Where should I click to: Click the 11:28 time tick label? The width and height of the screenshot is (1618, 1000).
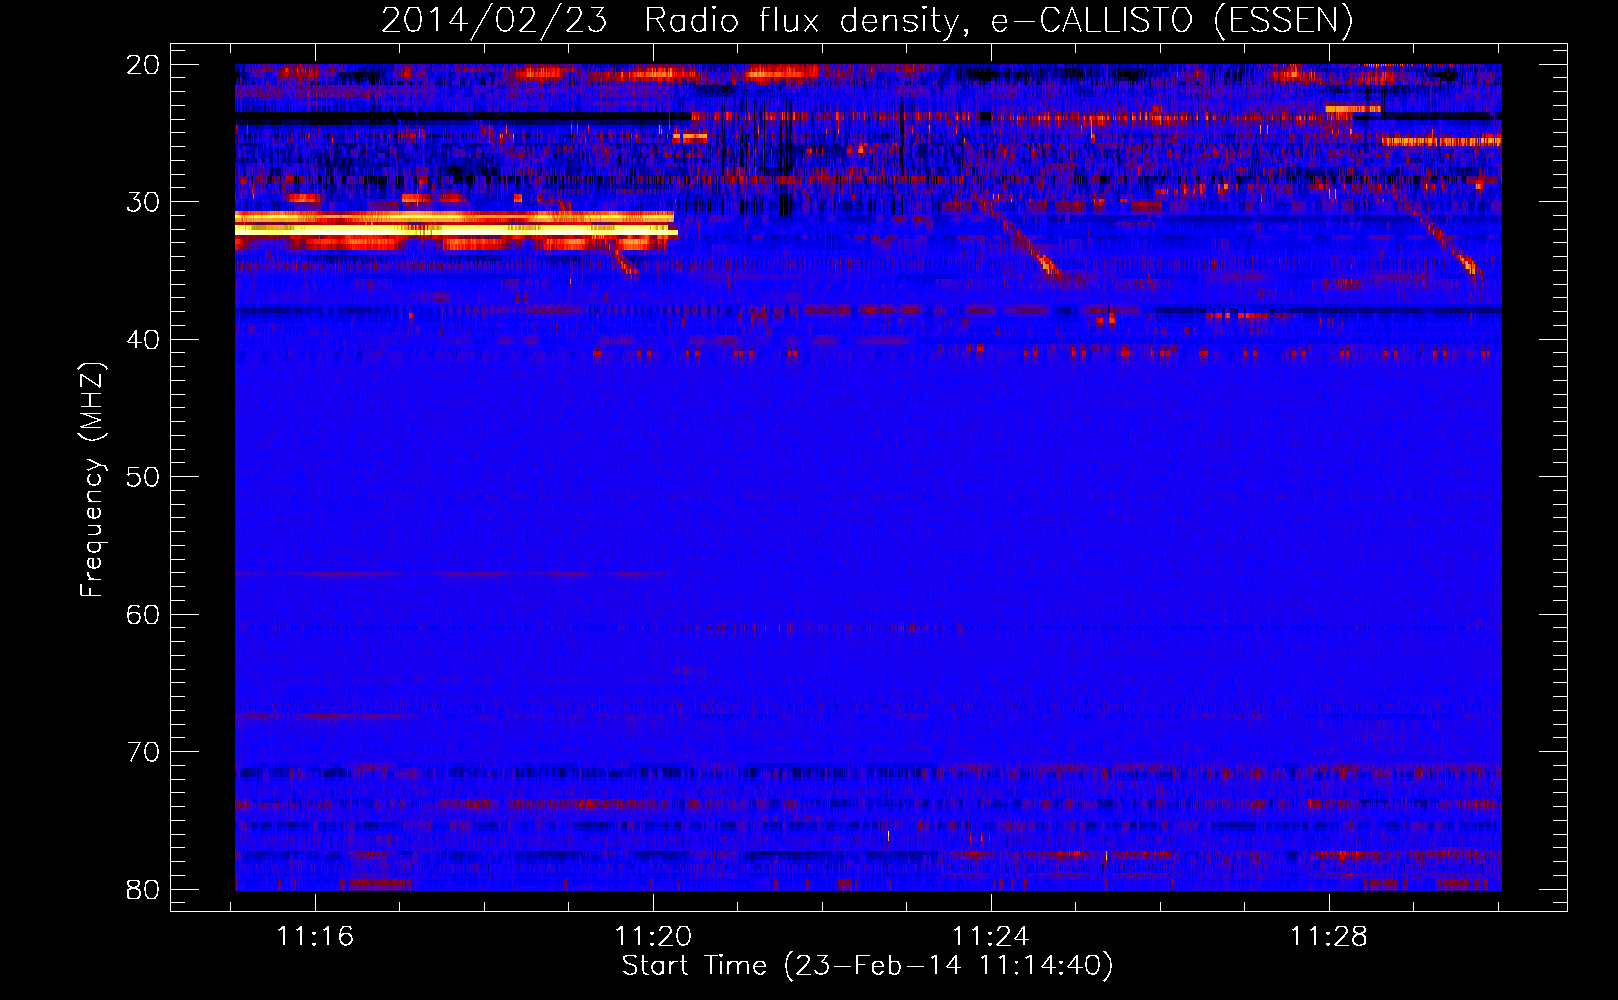(x=1329, y=937)
